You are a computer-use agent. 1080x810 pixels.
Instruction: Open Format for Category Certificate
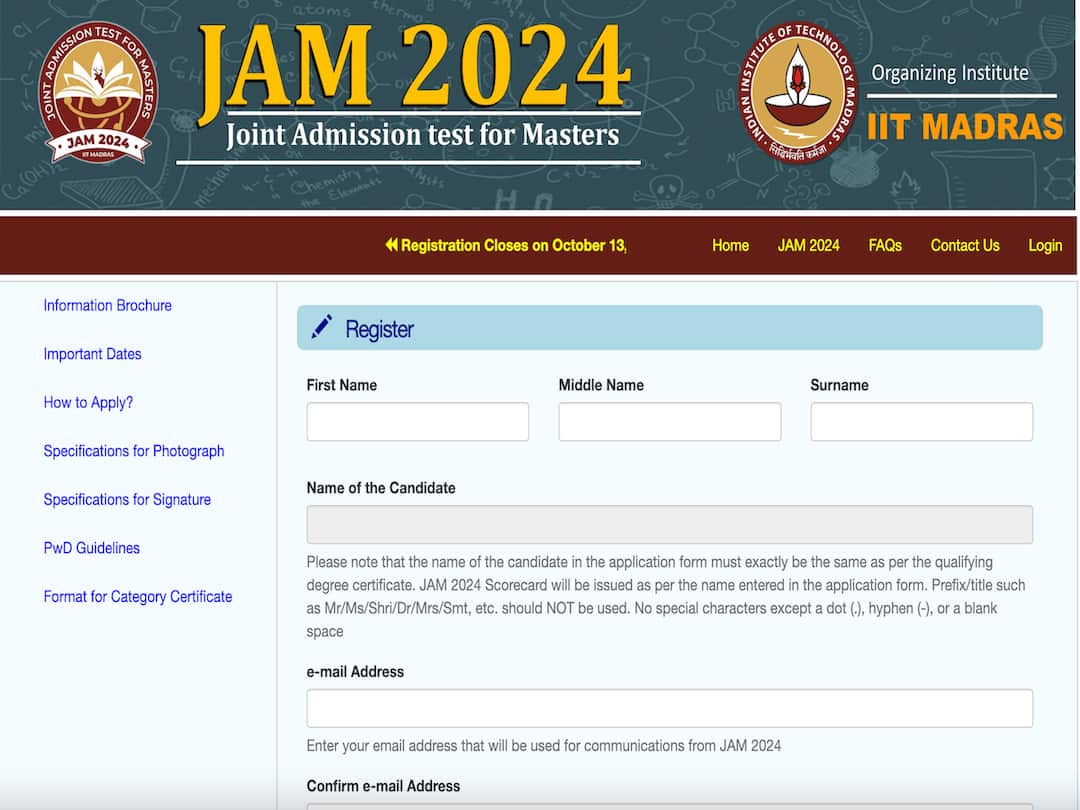pos(137,596)
